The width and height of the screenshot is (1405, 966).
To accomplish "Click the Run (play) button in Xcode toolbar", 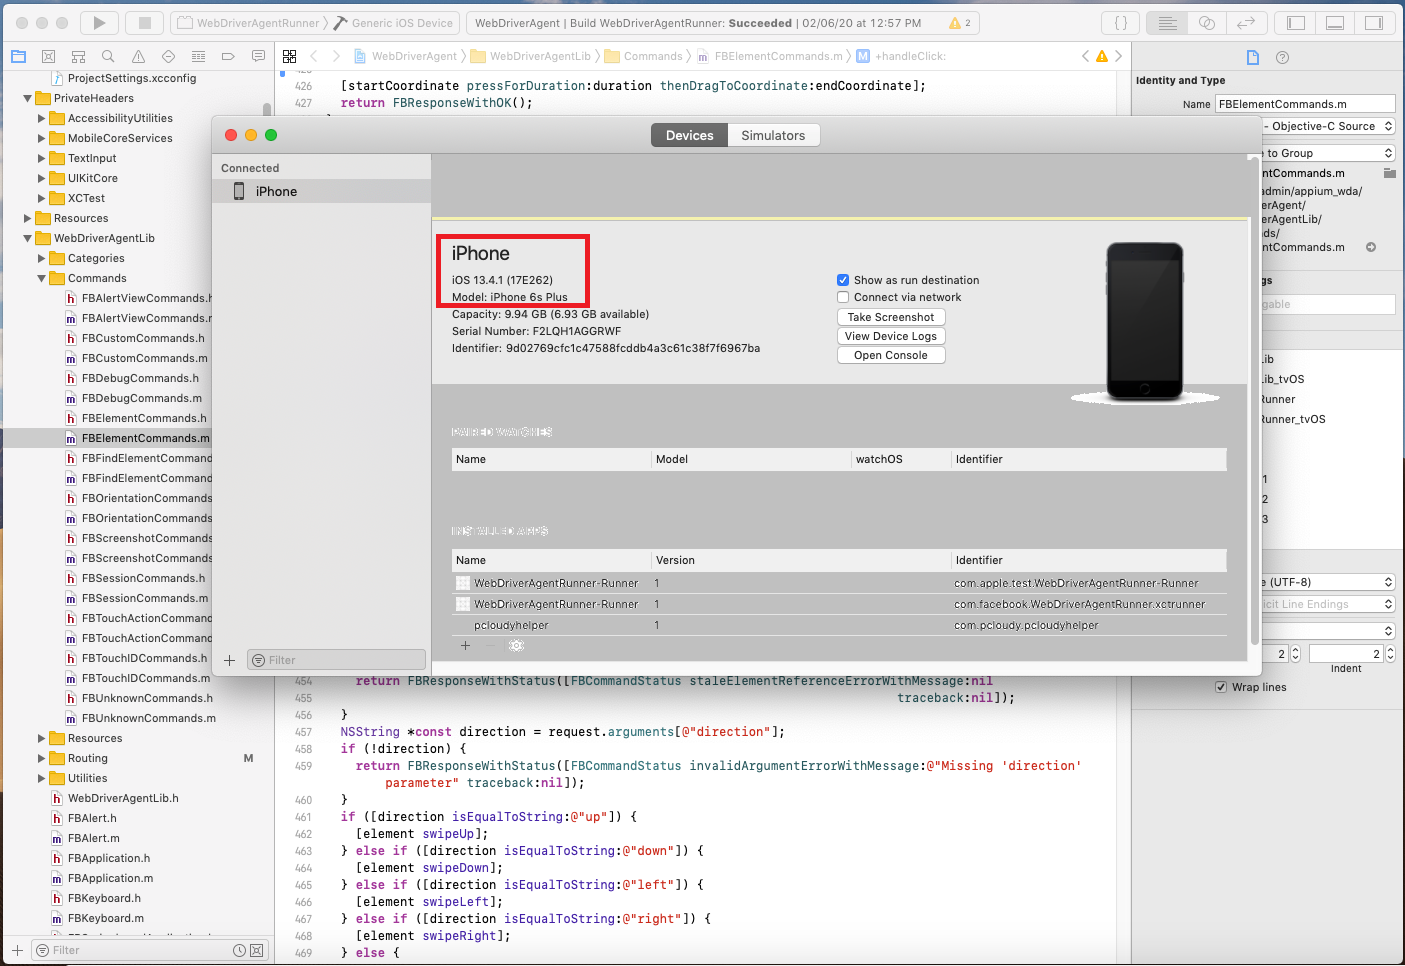I will (x=99, y=23).
